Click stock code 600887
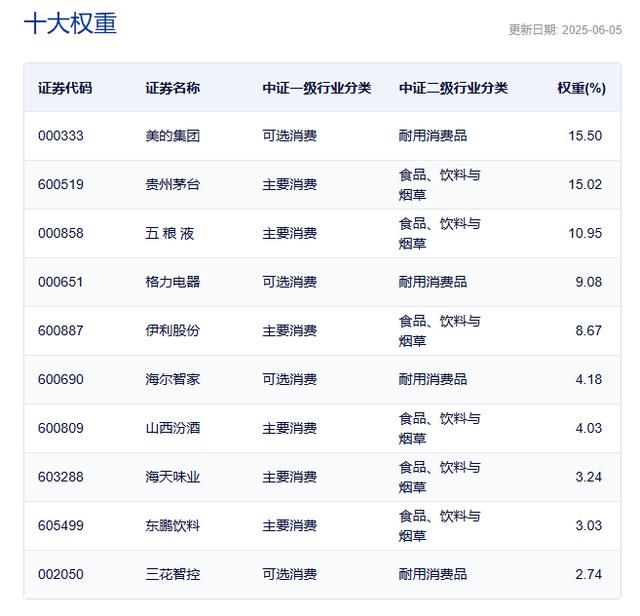640x616 pixels. click(x=61, y=331)
